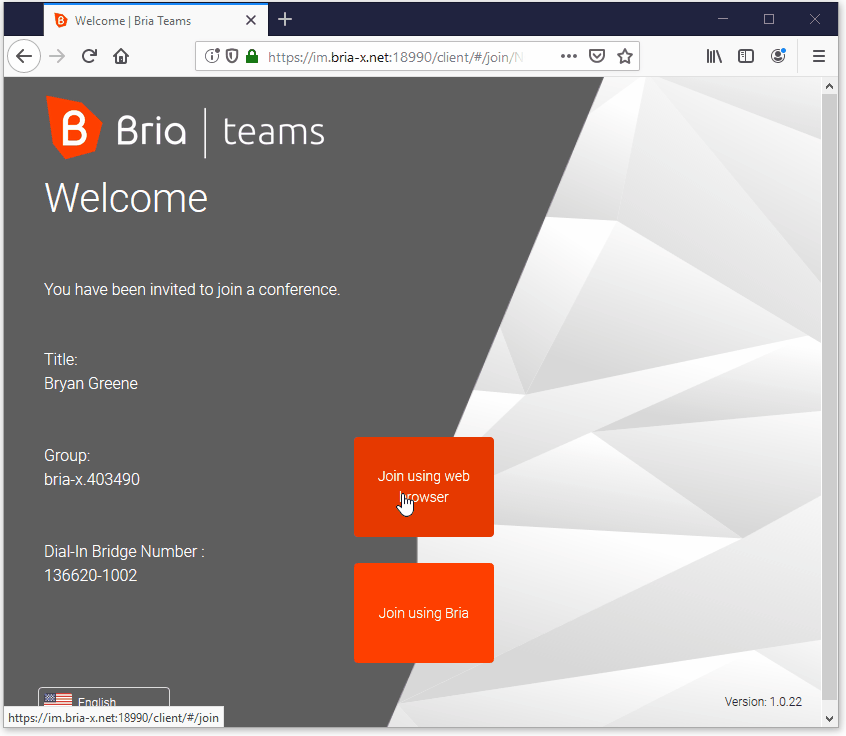This screenshot has height=736, width=846.
Task: Click the Join using Bria button
Action: click(424, 612)
